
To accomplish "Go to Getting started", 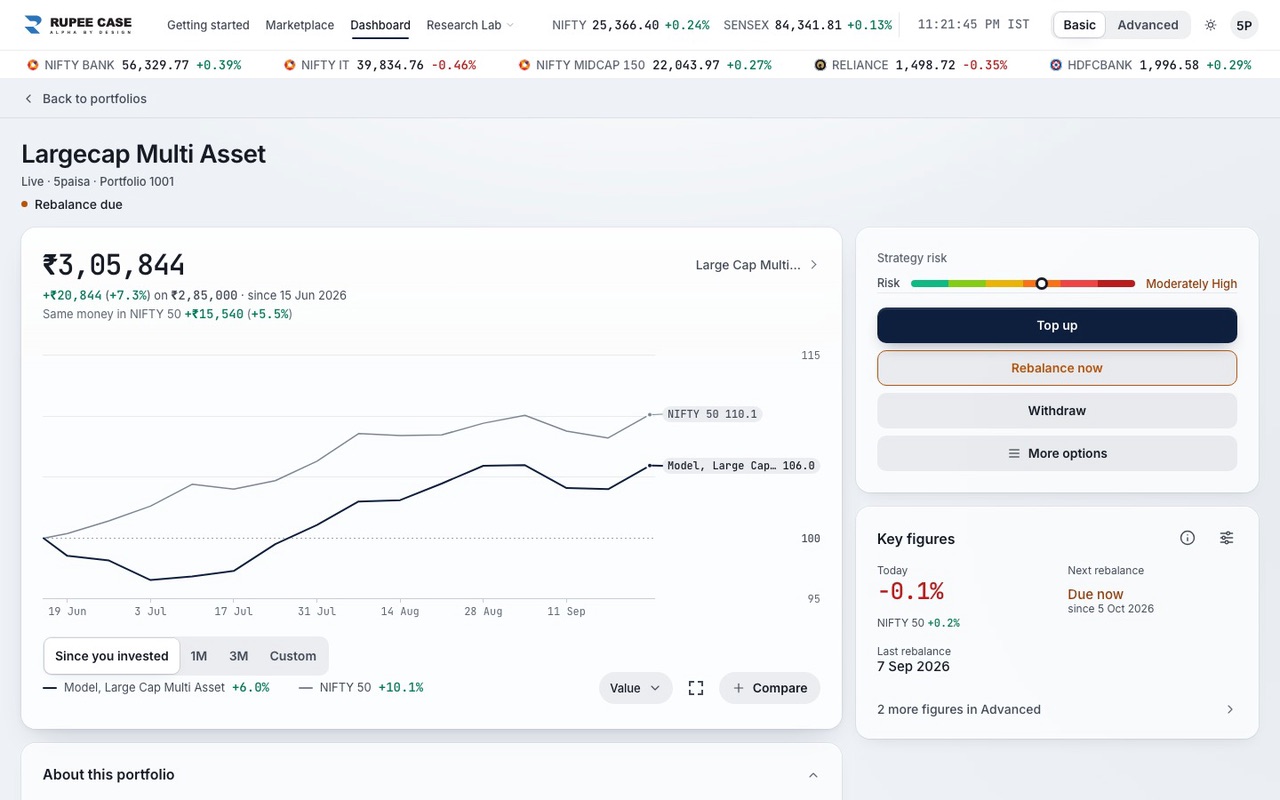I will pos(208,25).
